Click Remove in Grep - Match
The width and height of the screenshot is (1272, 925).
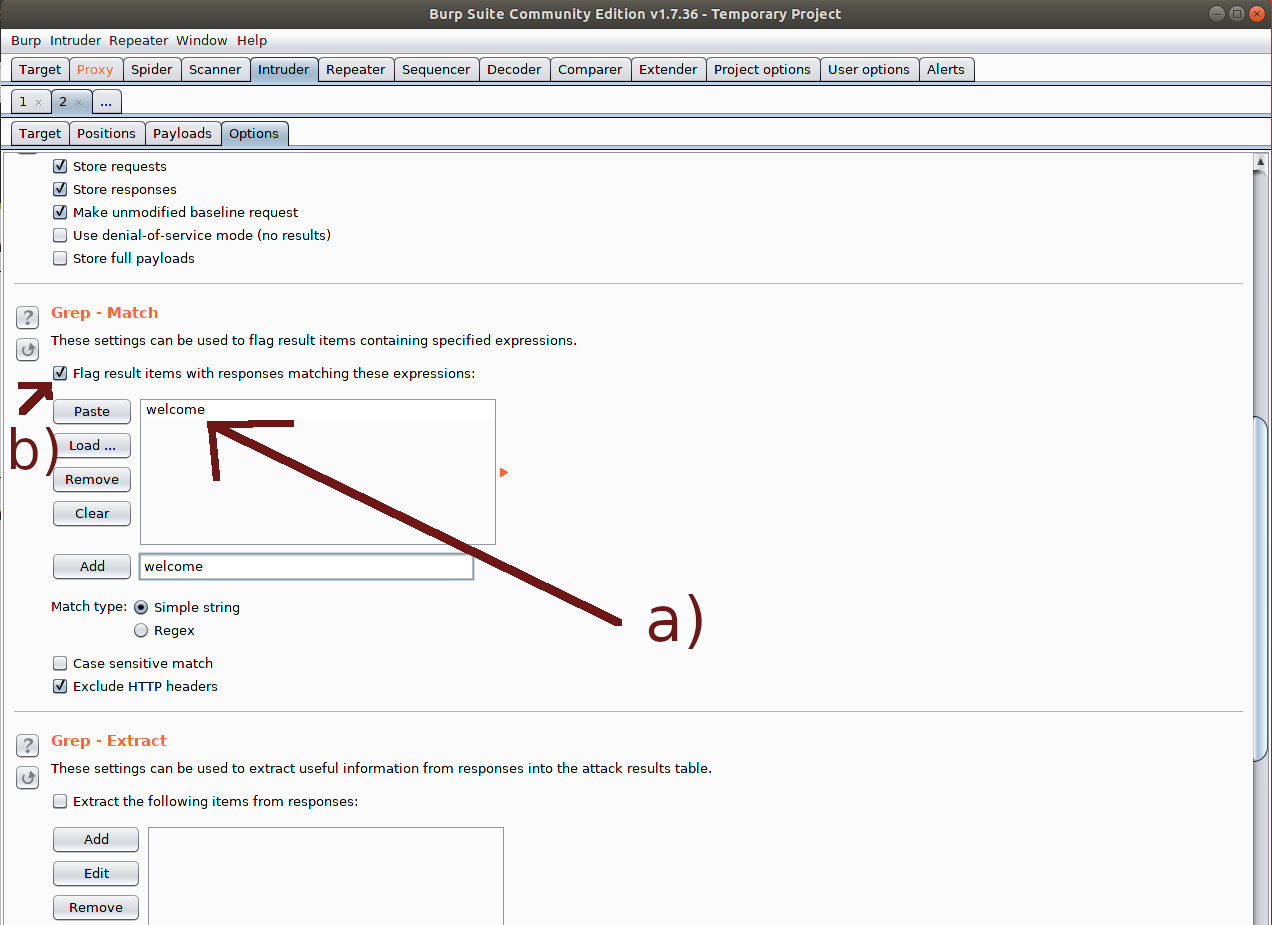92,479
